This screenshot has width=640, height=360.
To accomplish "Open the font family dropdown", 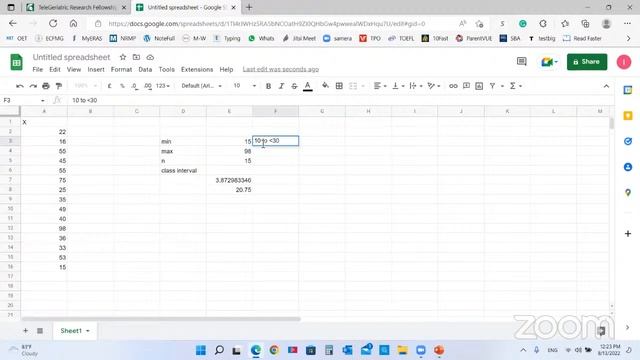I will click(x=202, y=86).
